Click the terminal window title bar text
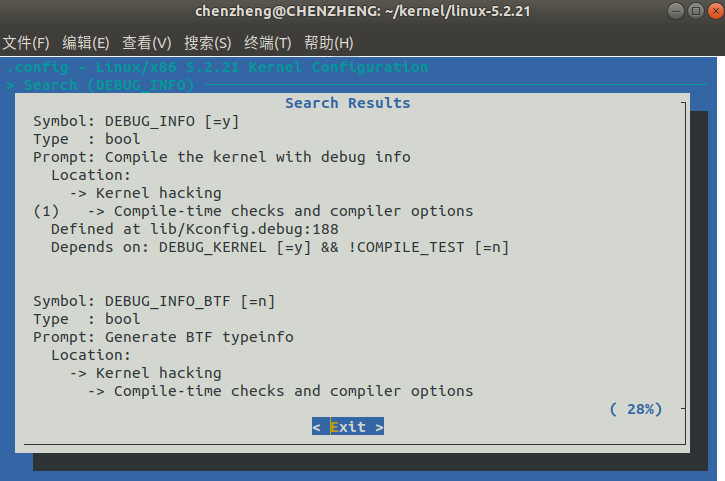Viewport: 725px width, 481px height. pos(362,11)
